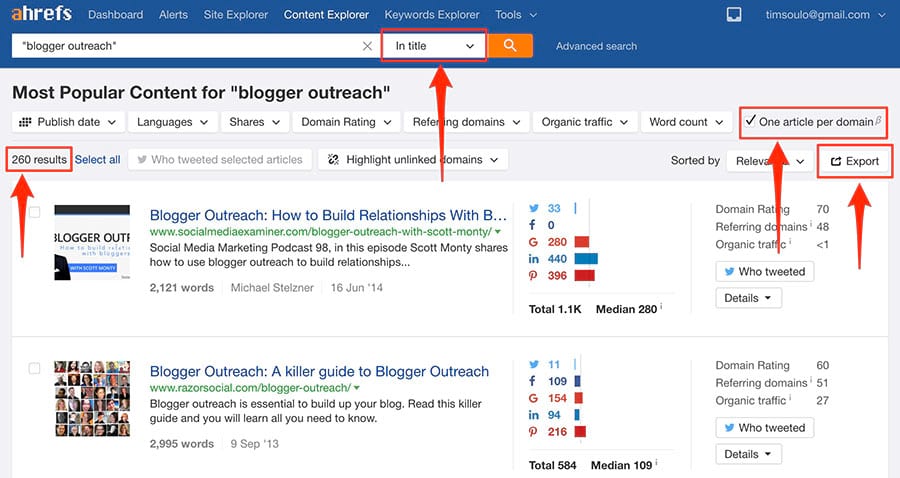Click the 260 results count
This screenshot has width=900, height=478.
tap(39, 160)
